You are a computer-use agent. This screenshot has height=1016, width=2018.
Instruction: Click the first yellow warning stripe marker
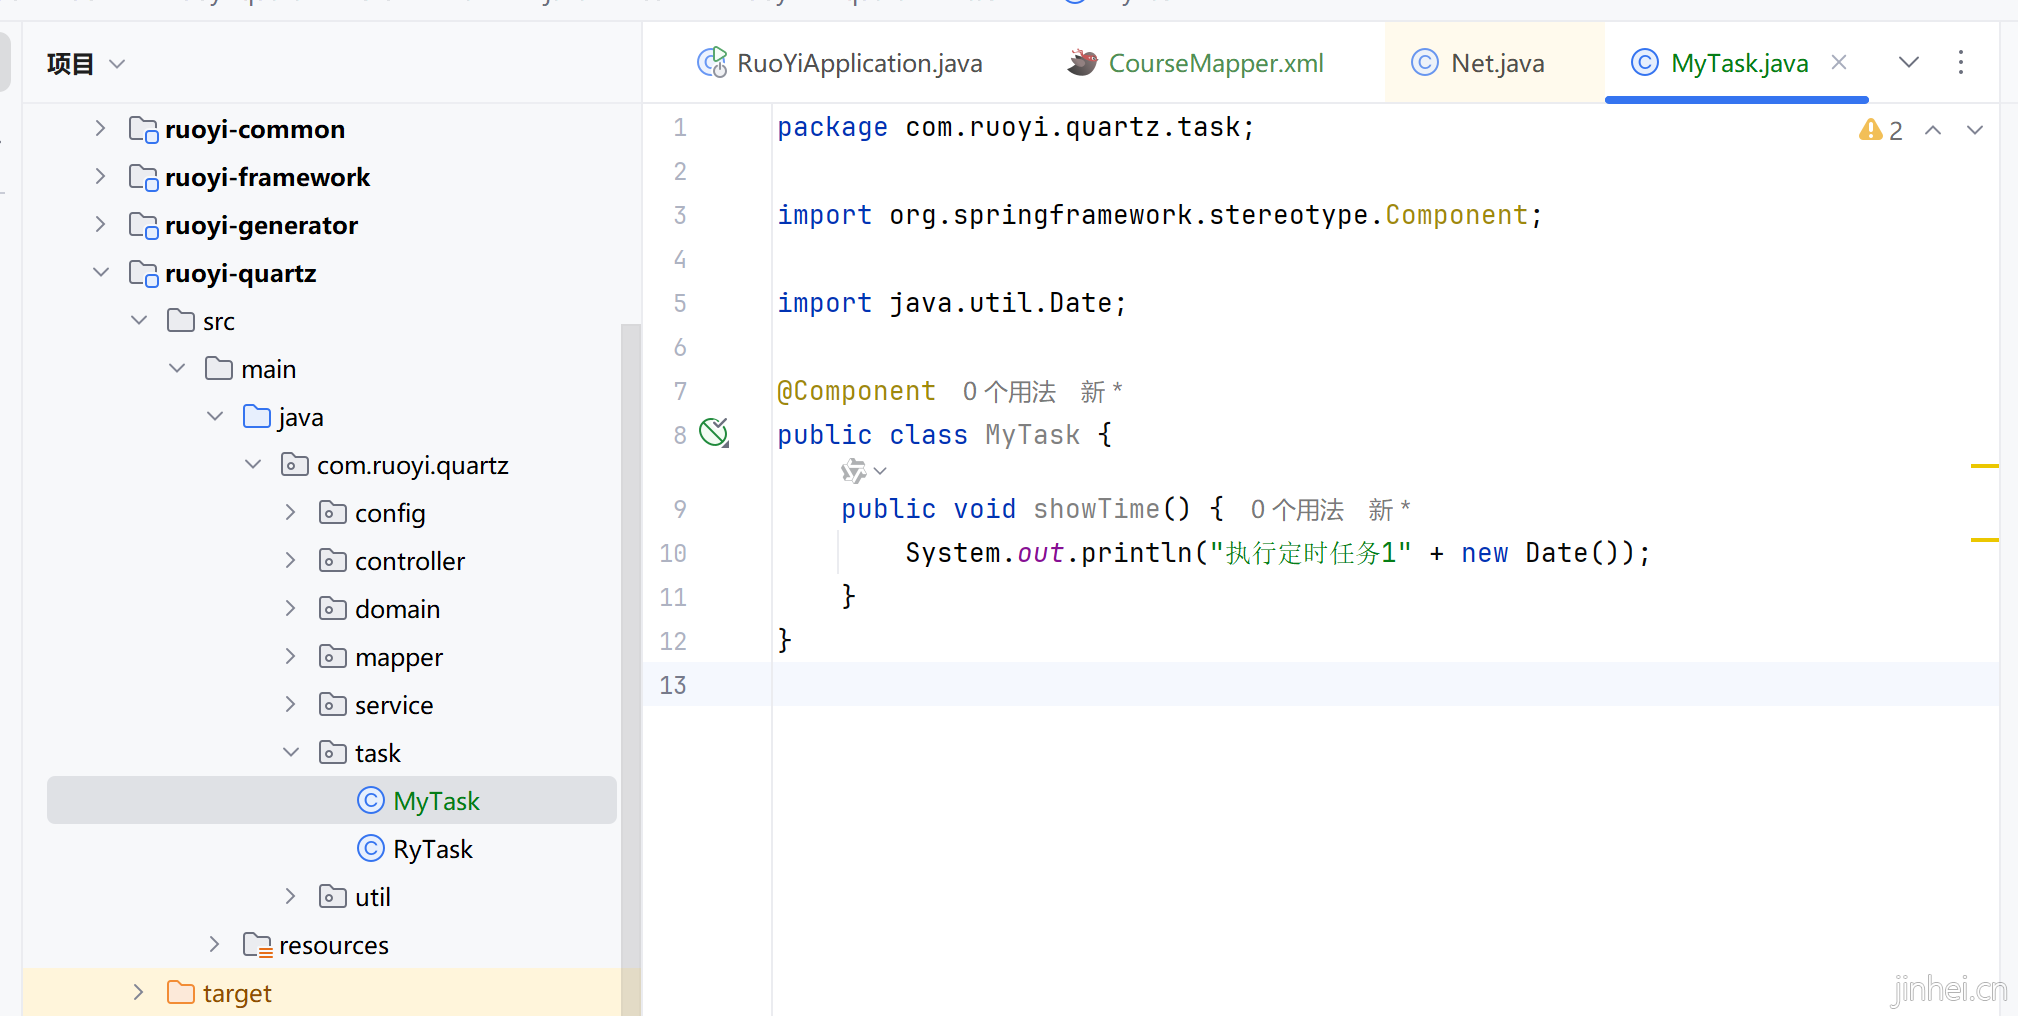1984,466
